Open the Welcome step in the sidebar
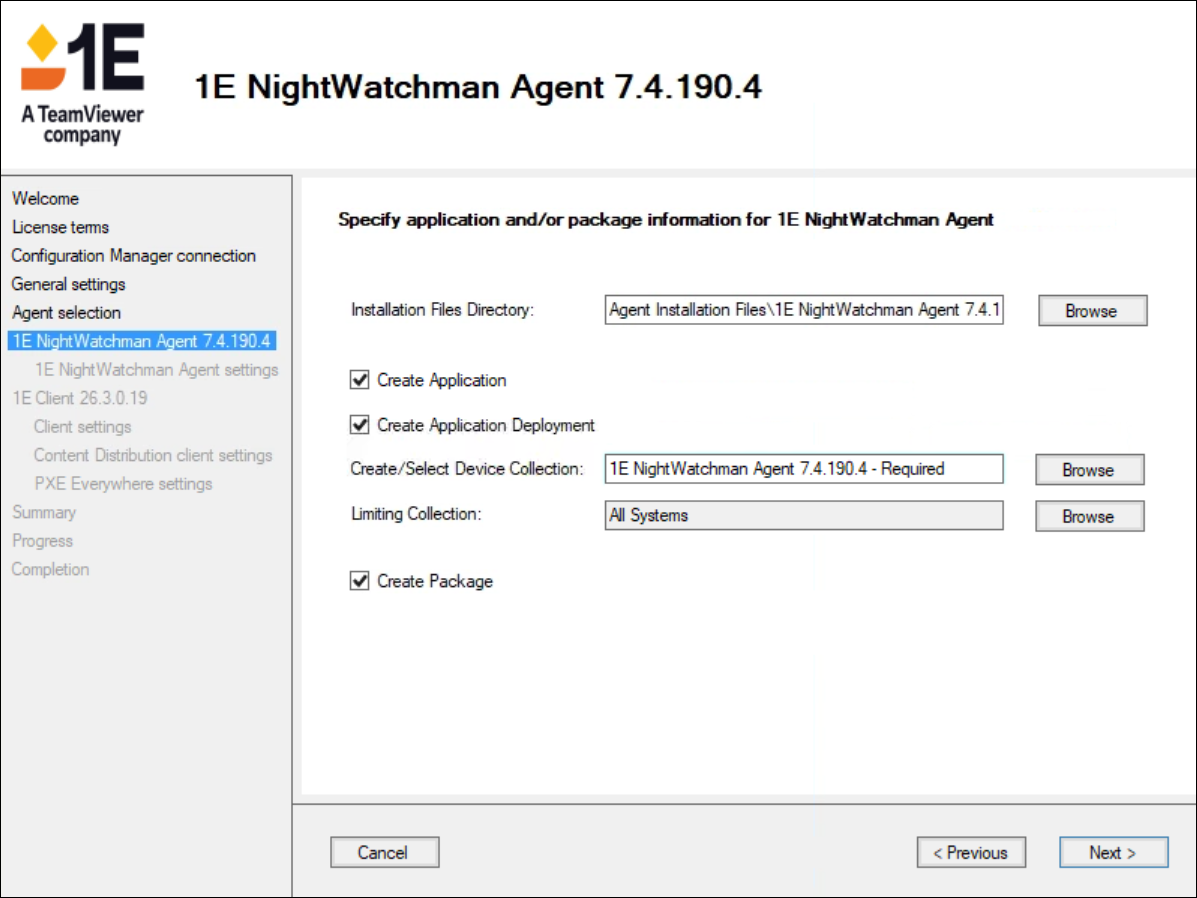Viewport: 1197px width, 898px height. (45, 199)
